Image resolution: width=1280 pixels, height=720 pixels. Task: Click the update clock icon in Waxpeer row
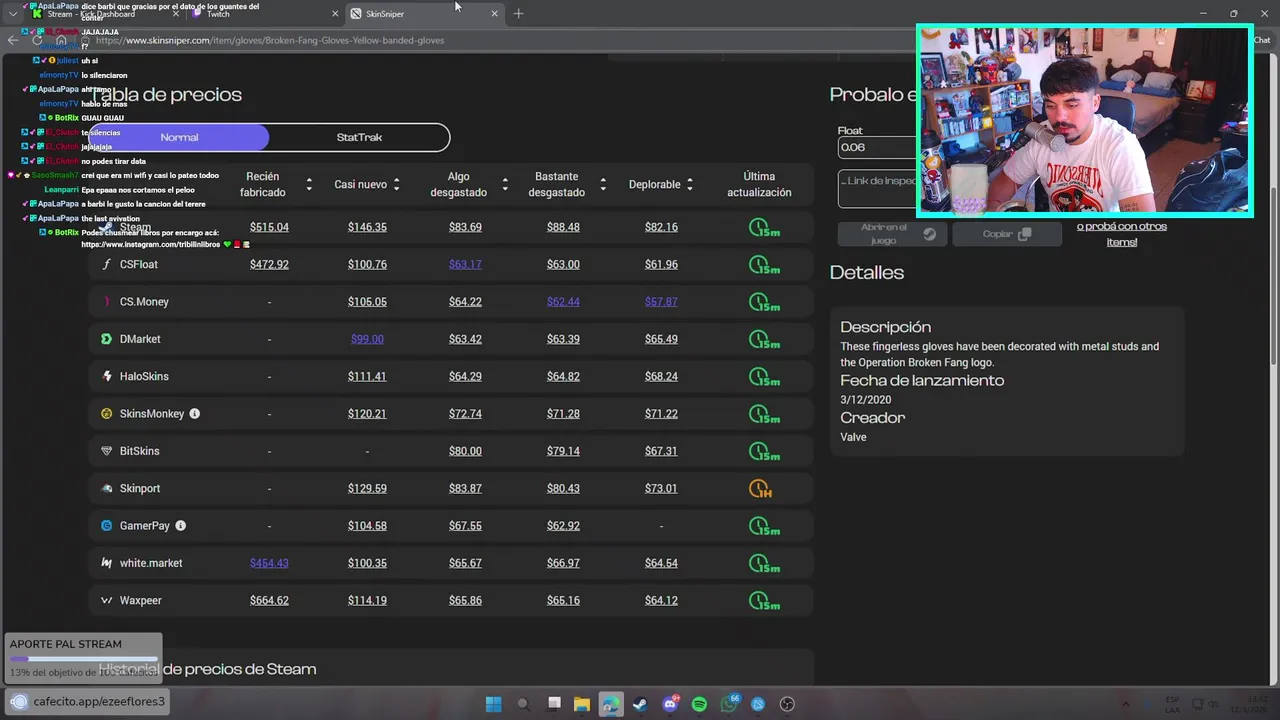click(763, 601)
